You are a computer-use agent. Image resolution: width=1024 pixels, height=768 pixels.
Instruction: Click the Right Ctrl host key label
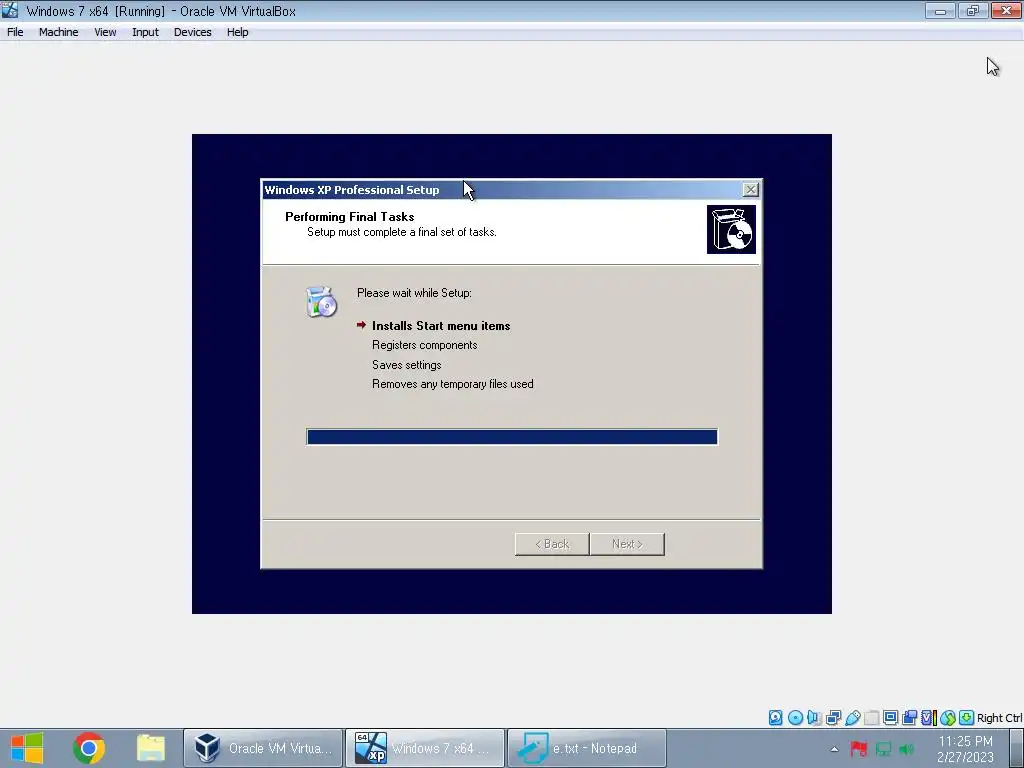(x=1000, y=718)
